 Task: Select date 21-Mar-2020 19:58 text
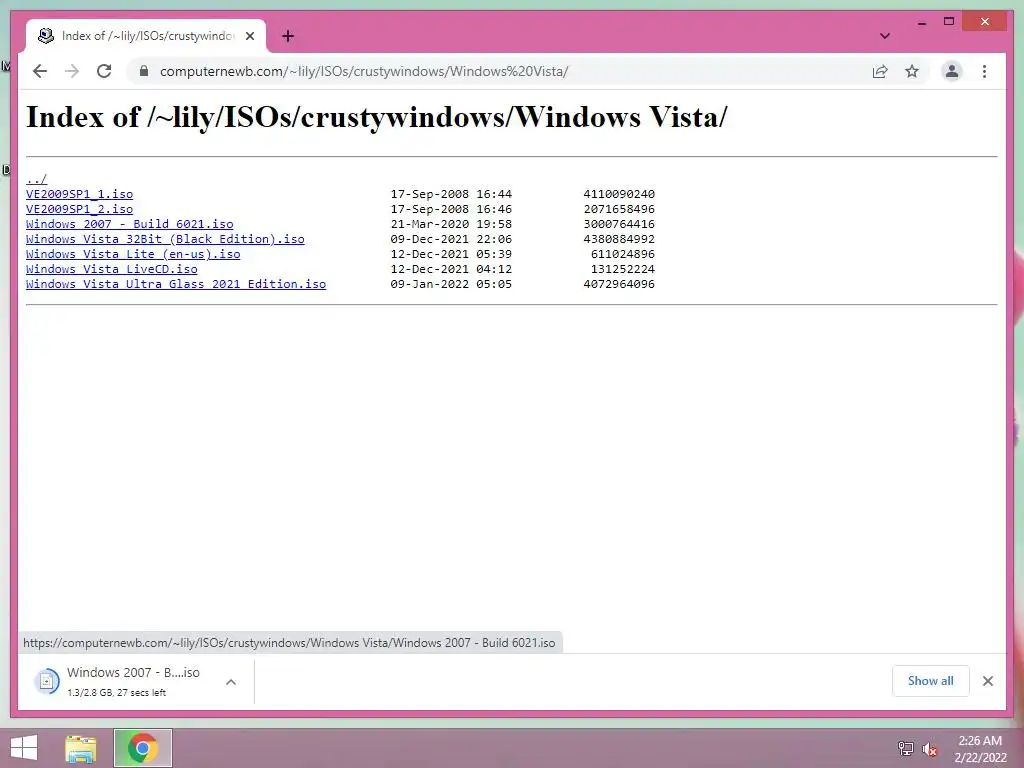[x=451, y=224]
